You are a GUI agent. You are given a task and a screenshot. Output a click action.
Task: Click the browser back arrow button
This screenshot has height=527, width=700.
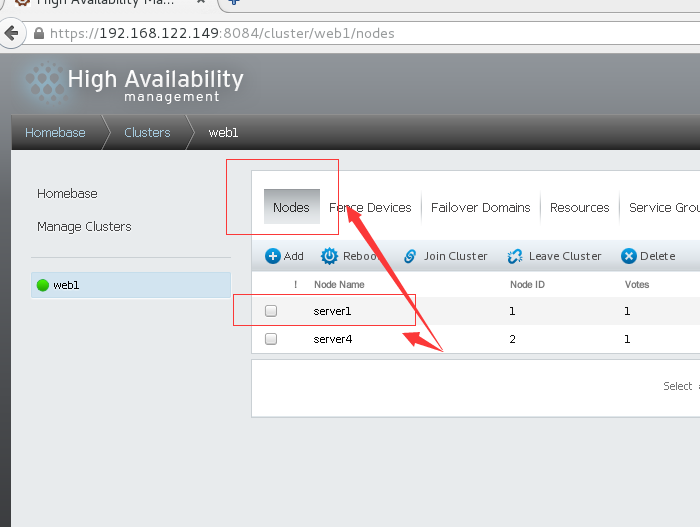11,33
